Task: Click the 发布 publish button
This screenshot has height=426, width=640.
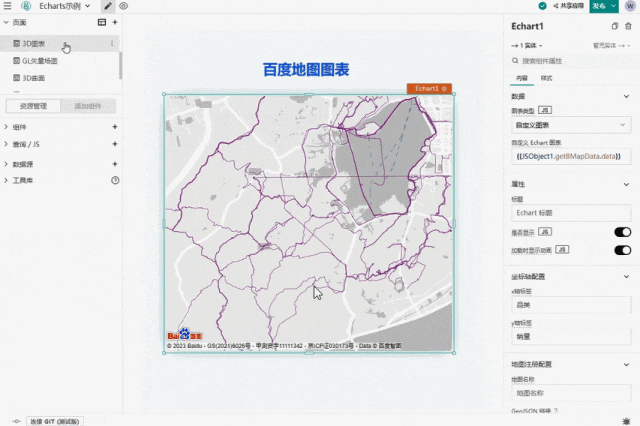Action: click(x=599, y=6)
